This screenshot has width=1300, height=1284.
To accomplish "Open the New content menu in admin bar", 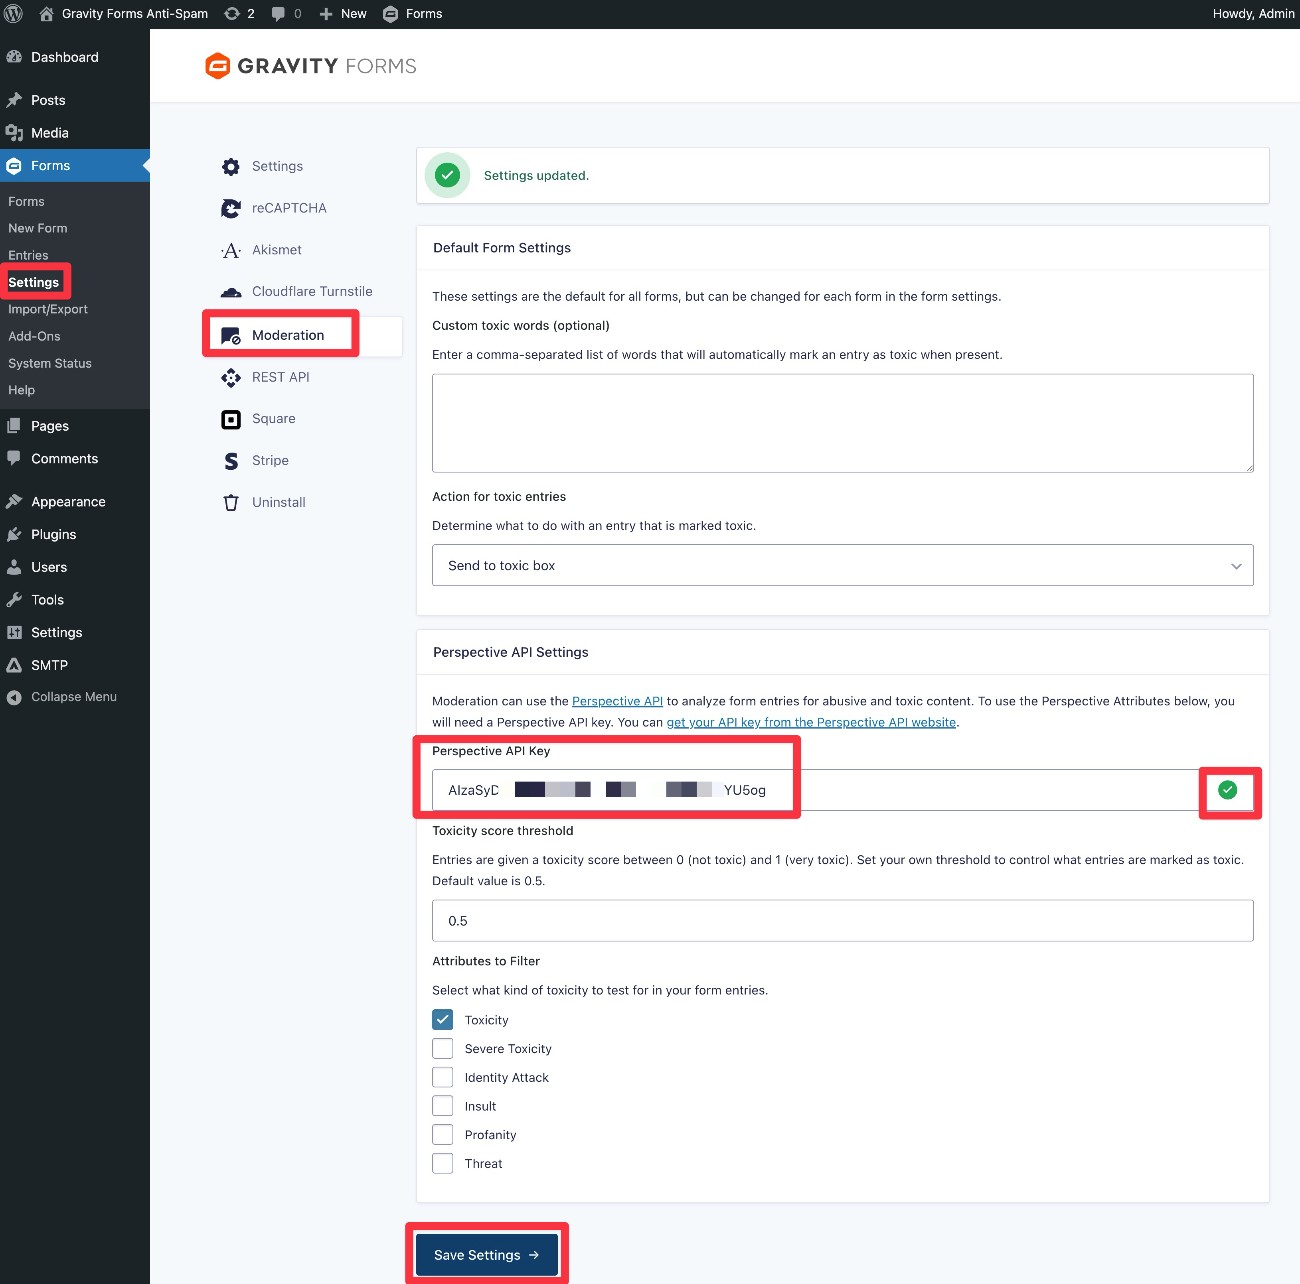I will coord(343,14).
